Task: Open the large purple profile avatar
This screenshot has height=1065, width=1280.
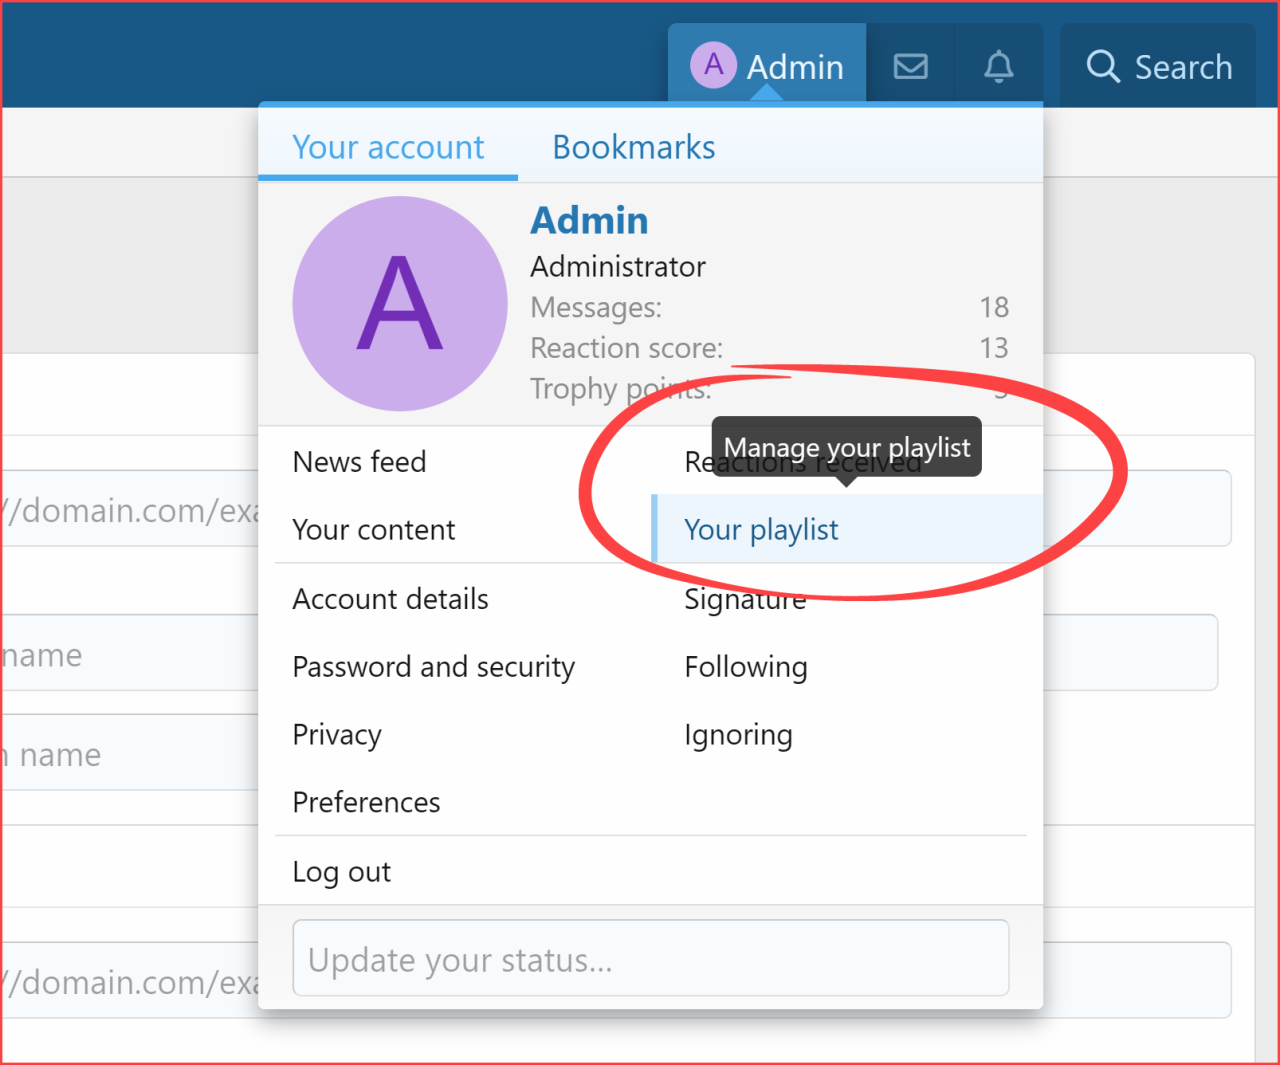Action: pos(399,303)
